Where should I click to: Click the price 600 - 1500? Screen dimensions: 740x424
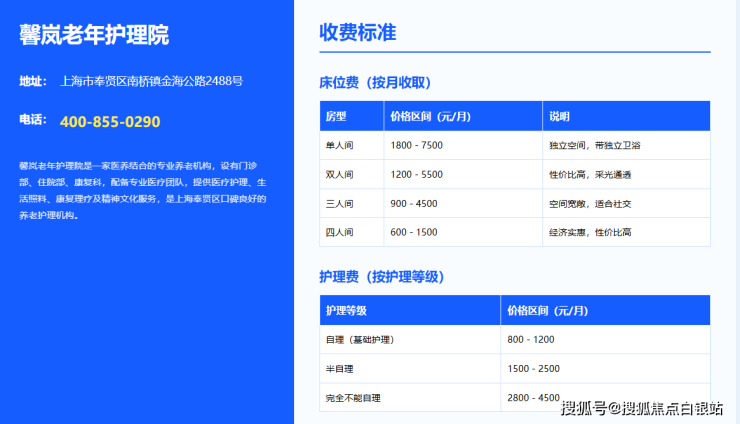click(x=414, y=232)
